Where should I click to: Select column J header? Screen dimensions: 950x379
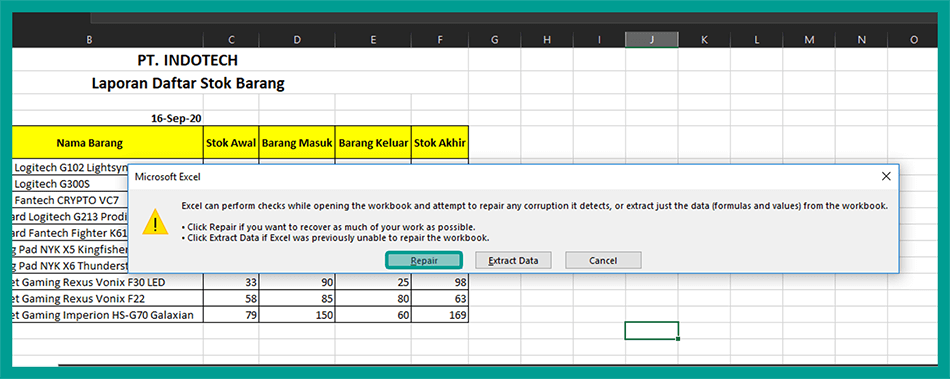coord(652,39)
